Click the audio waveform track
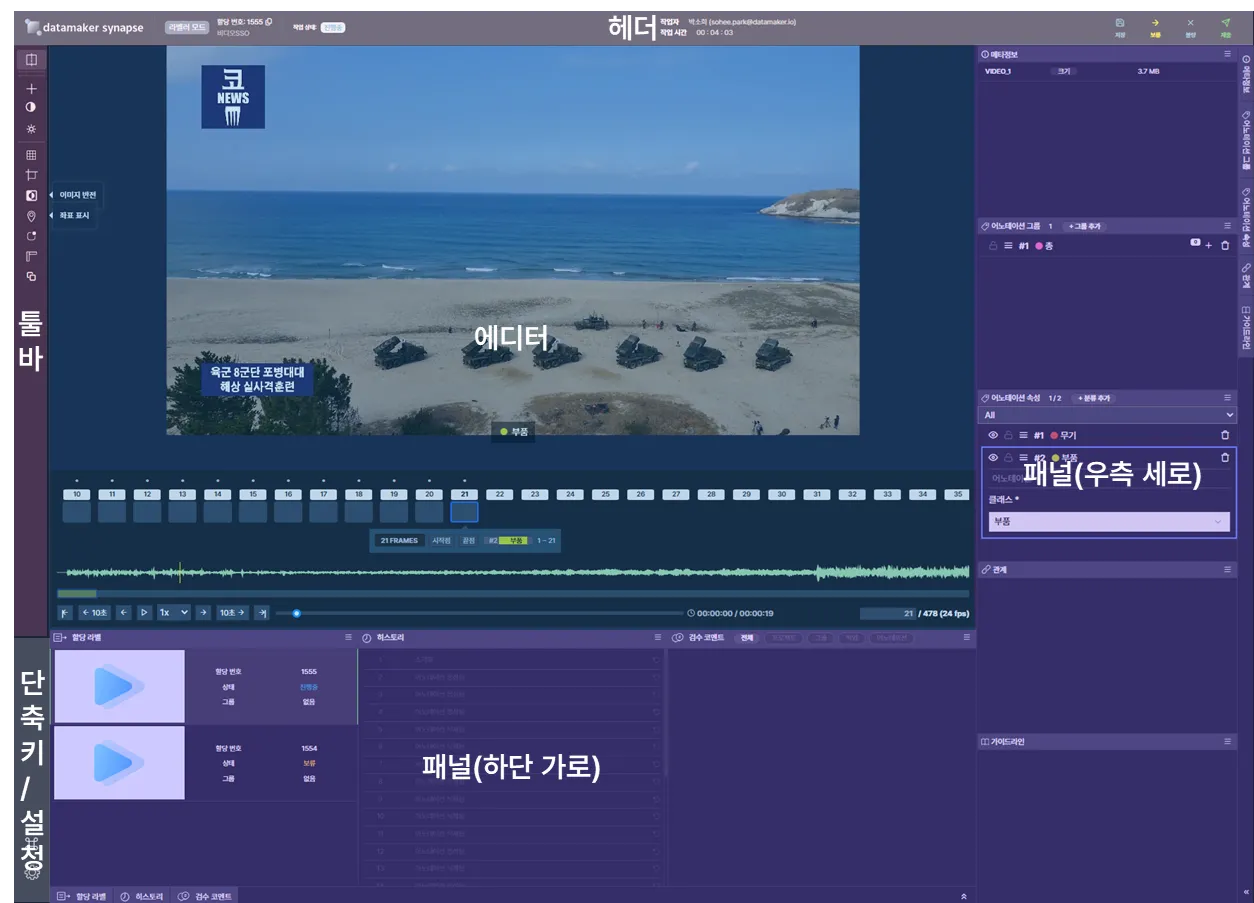 tap(513, 572)
